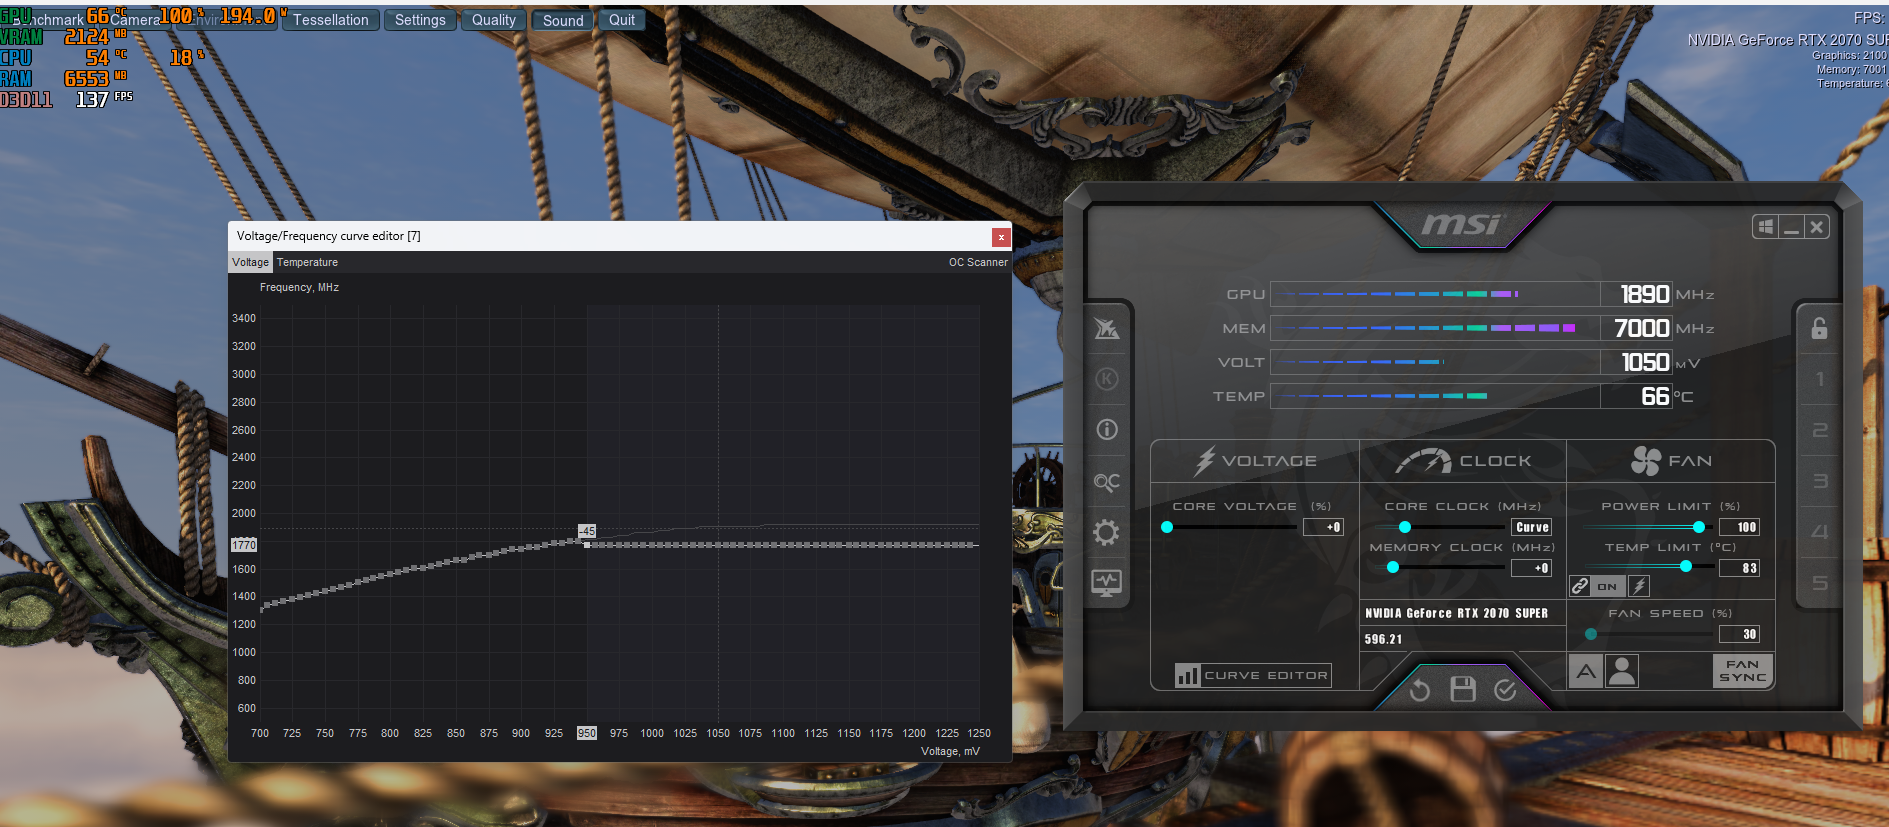Viewport: 1889px width, 827px height.
Task: Toggle temperature priority lightning icon
Action: click(x=1639, y=586)
